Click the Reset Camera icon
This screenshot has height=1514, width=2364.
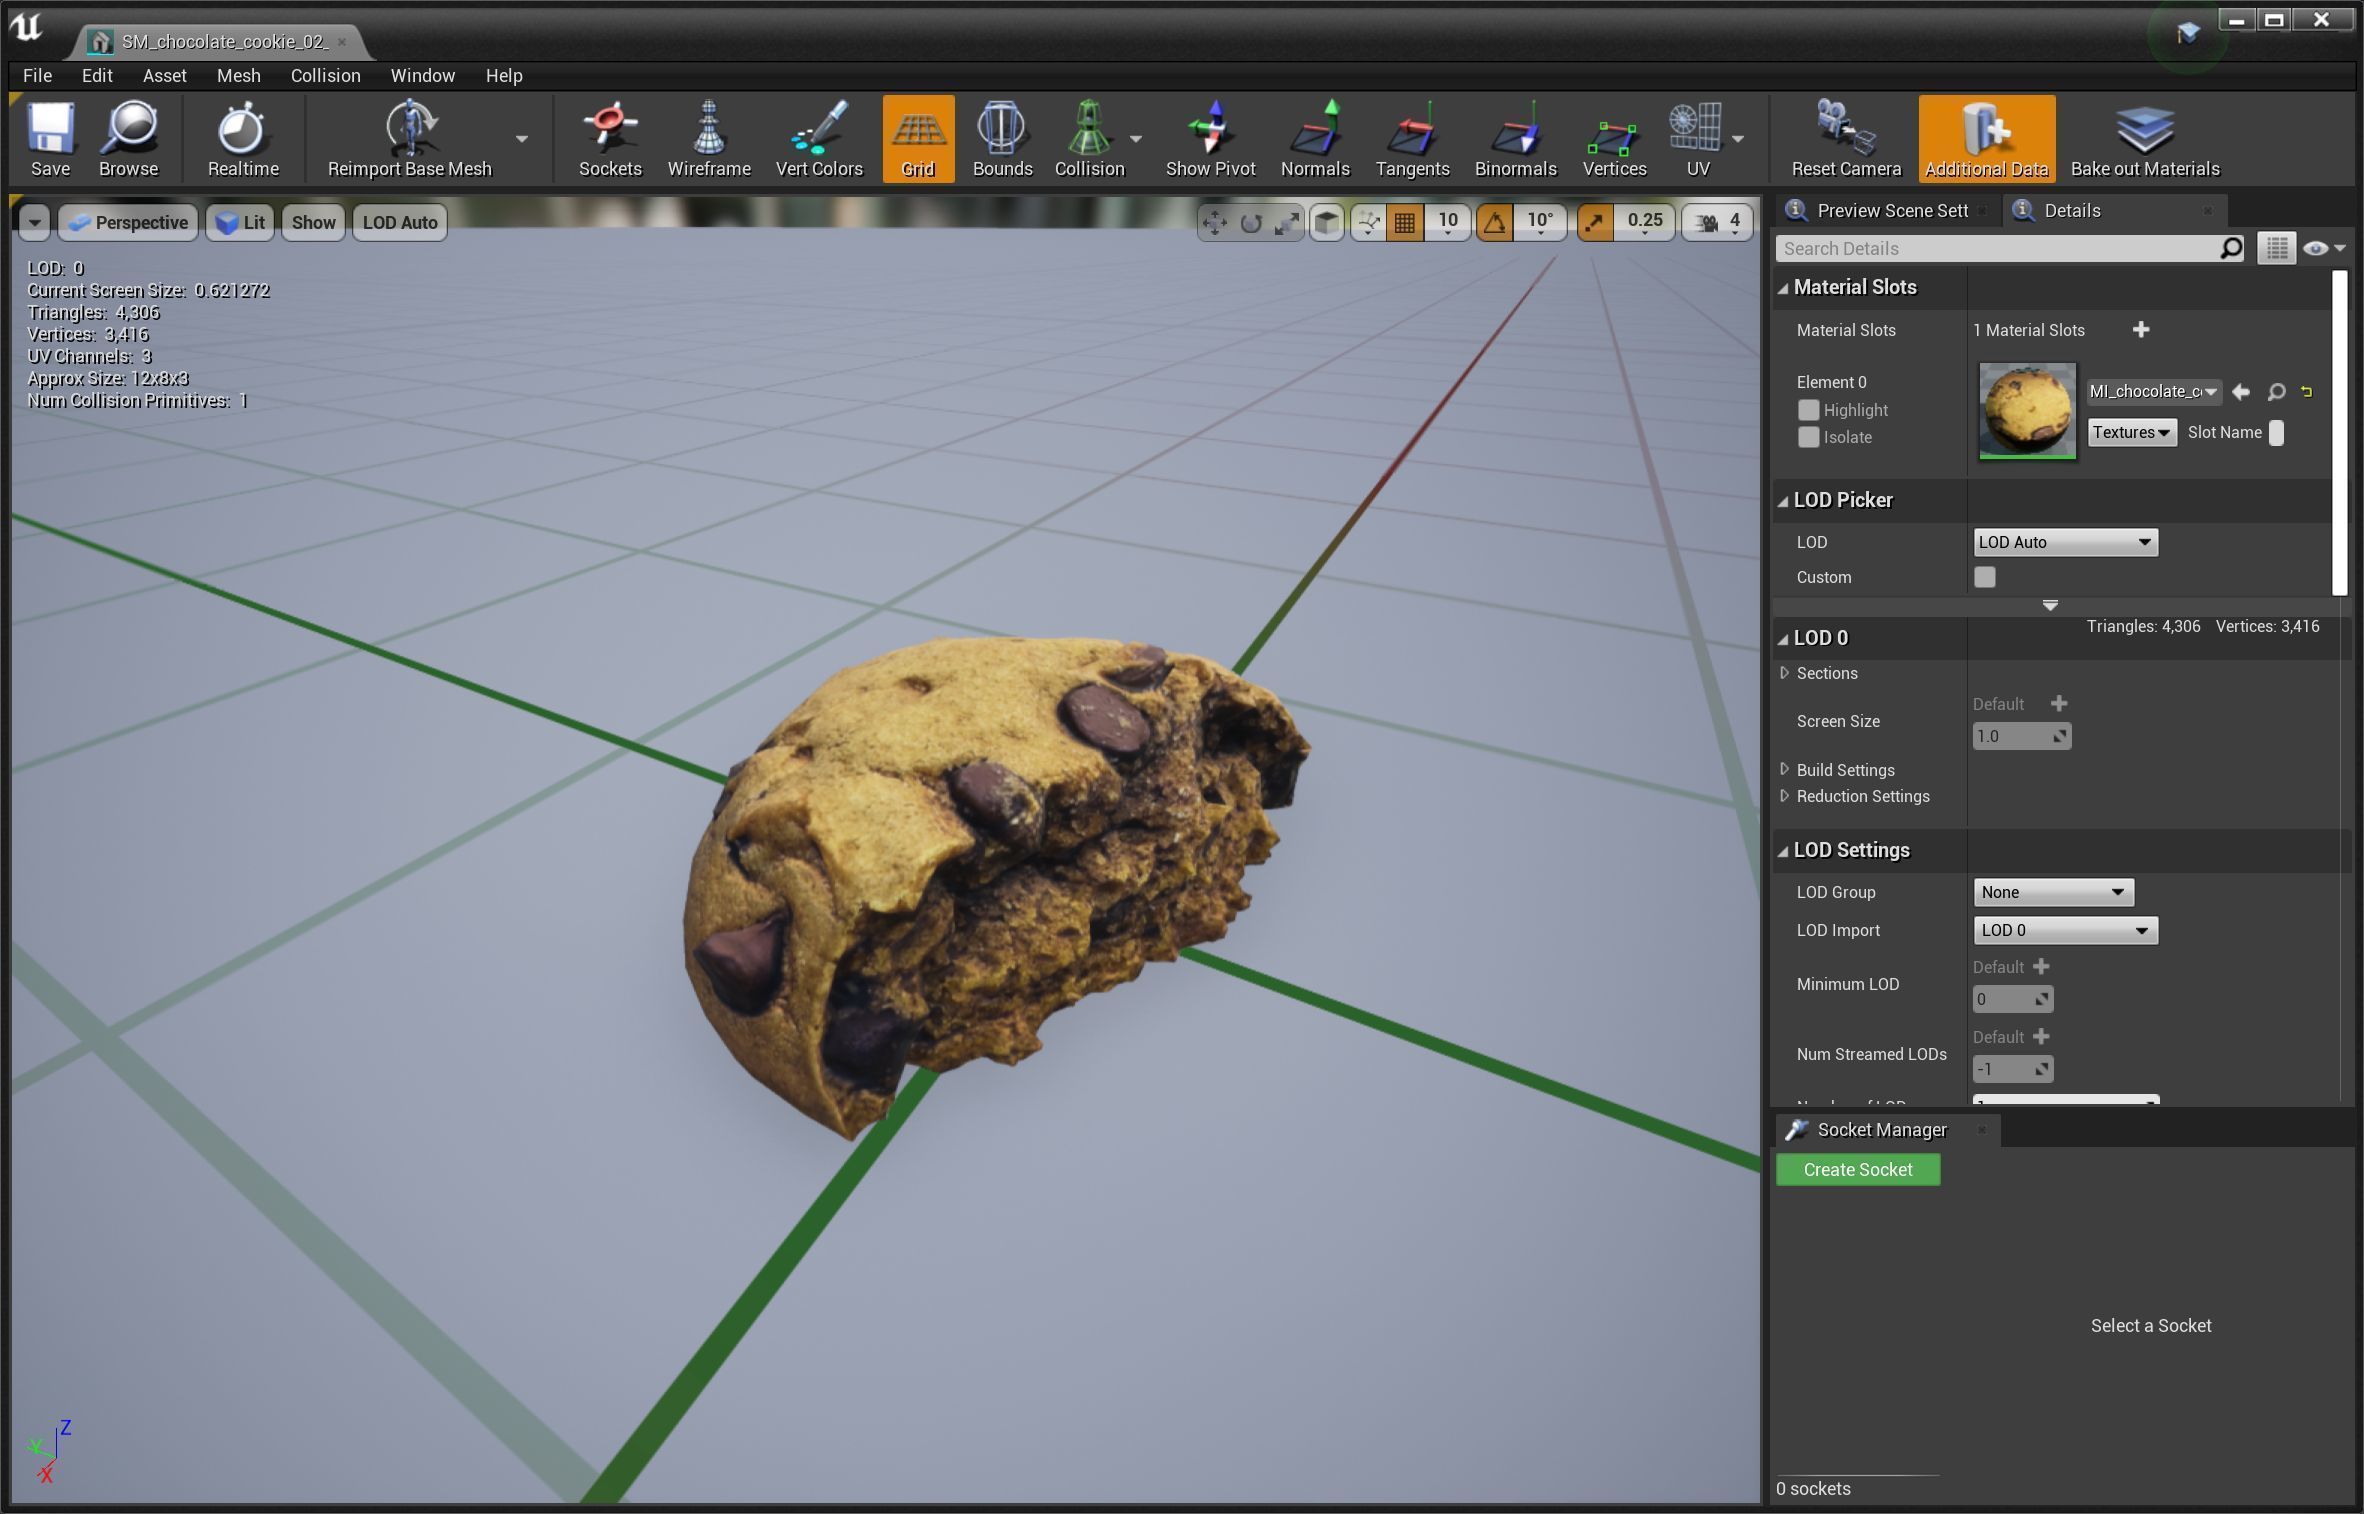tap(1843, 138)
